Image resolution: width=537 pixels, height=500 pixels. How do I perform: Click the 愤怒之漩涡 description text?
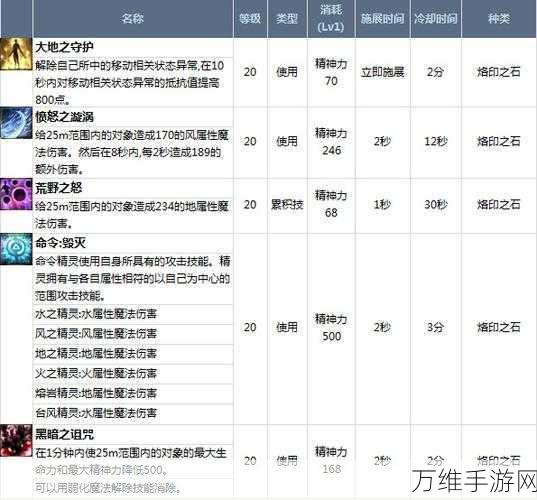click(x=132, y=152)
